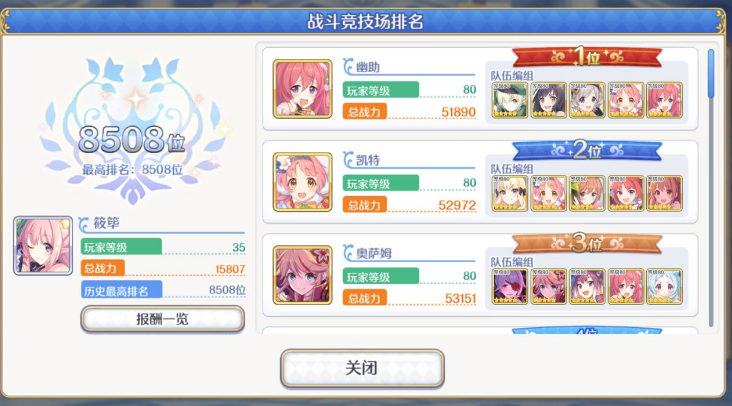This screenshot has width=732, height=406.
Task: Tap 凯特 player avatar in rank 2
Action: coord(303,182)
